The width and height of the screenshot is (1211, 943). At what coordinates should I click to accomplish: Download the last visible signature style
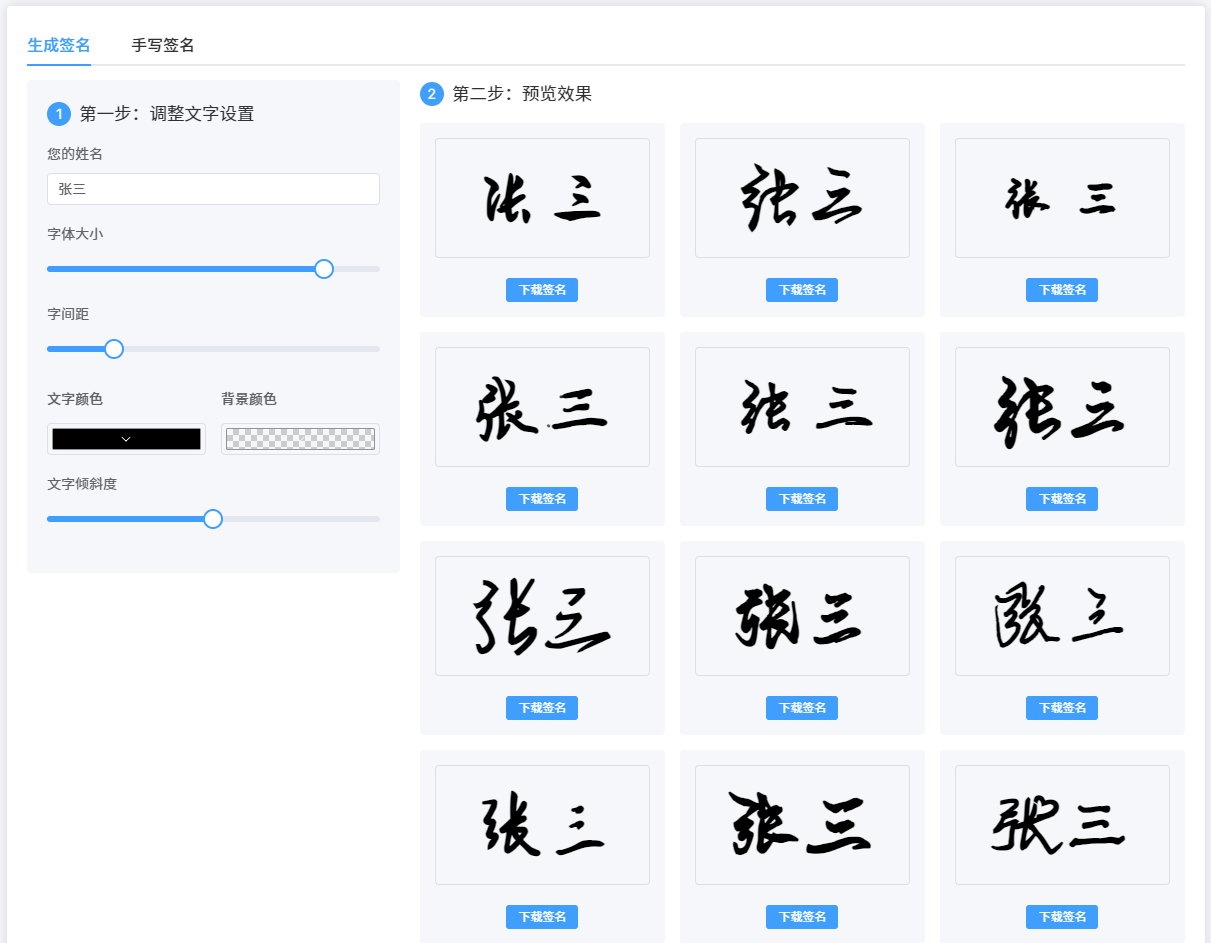1061,916
